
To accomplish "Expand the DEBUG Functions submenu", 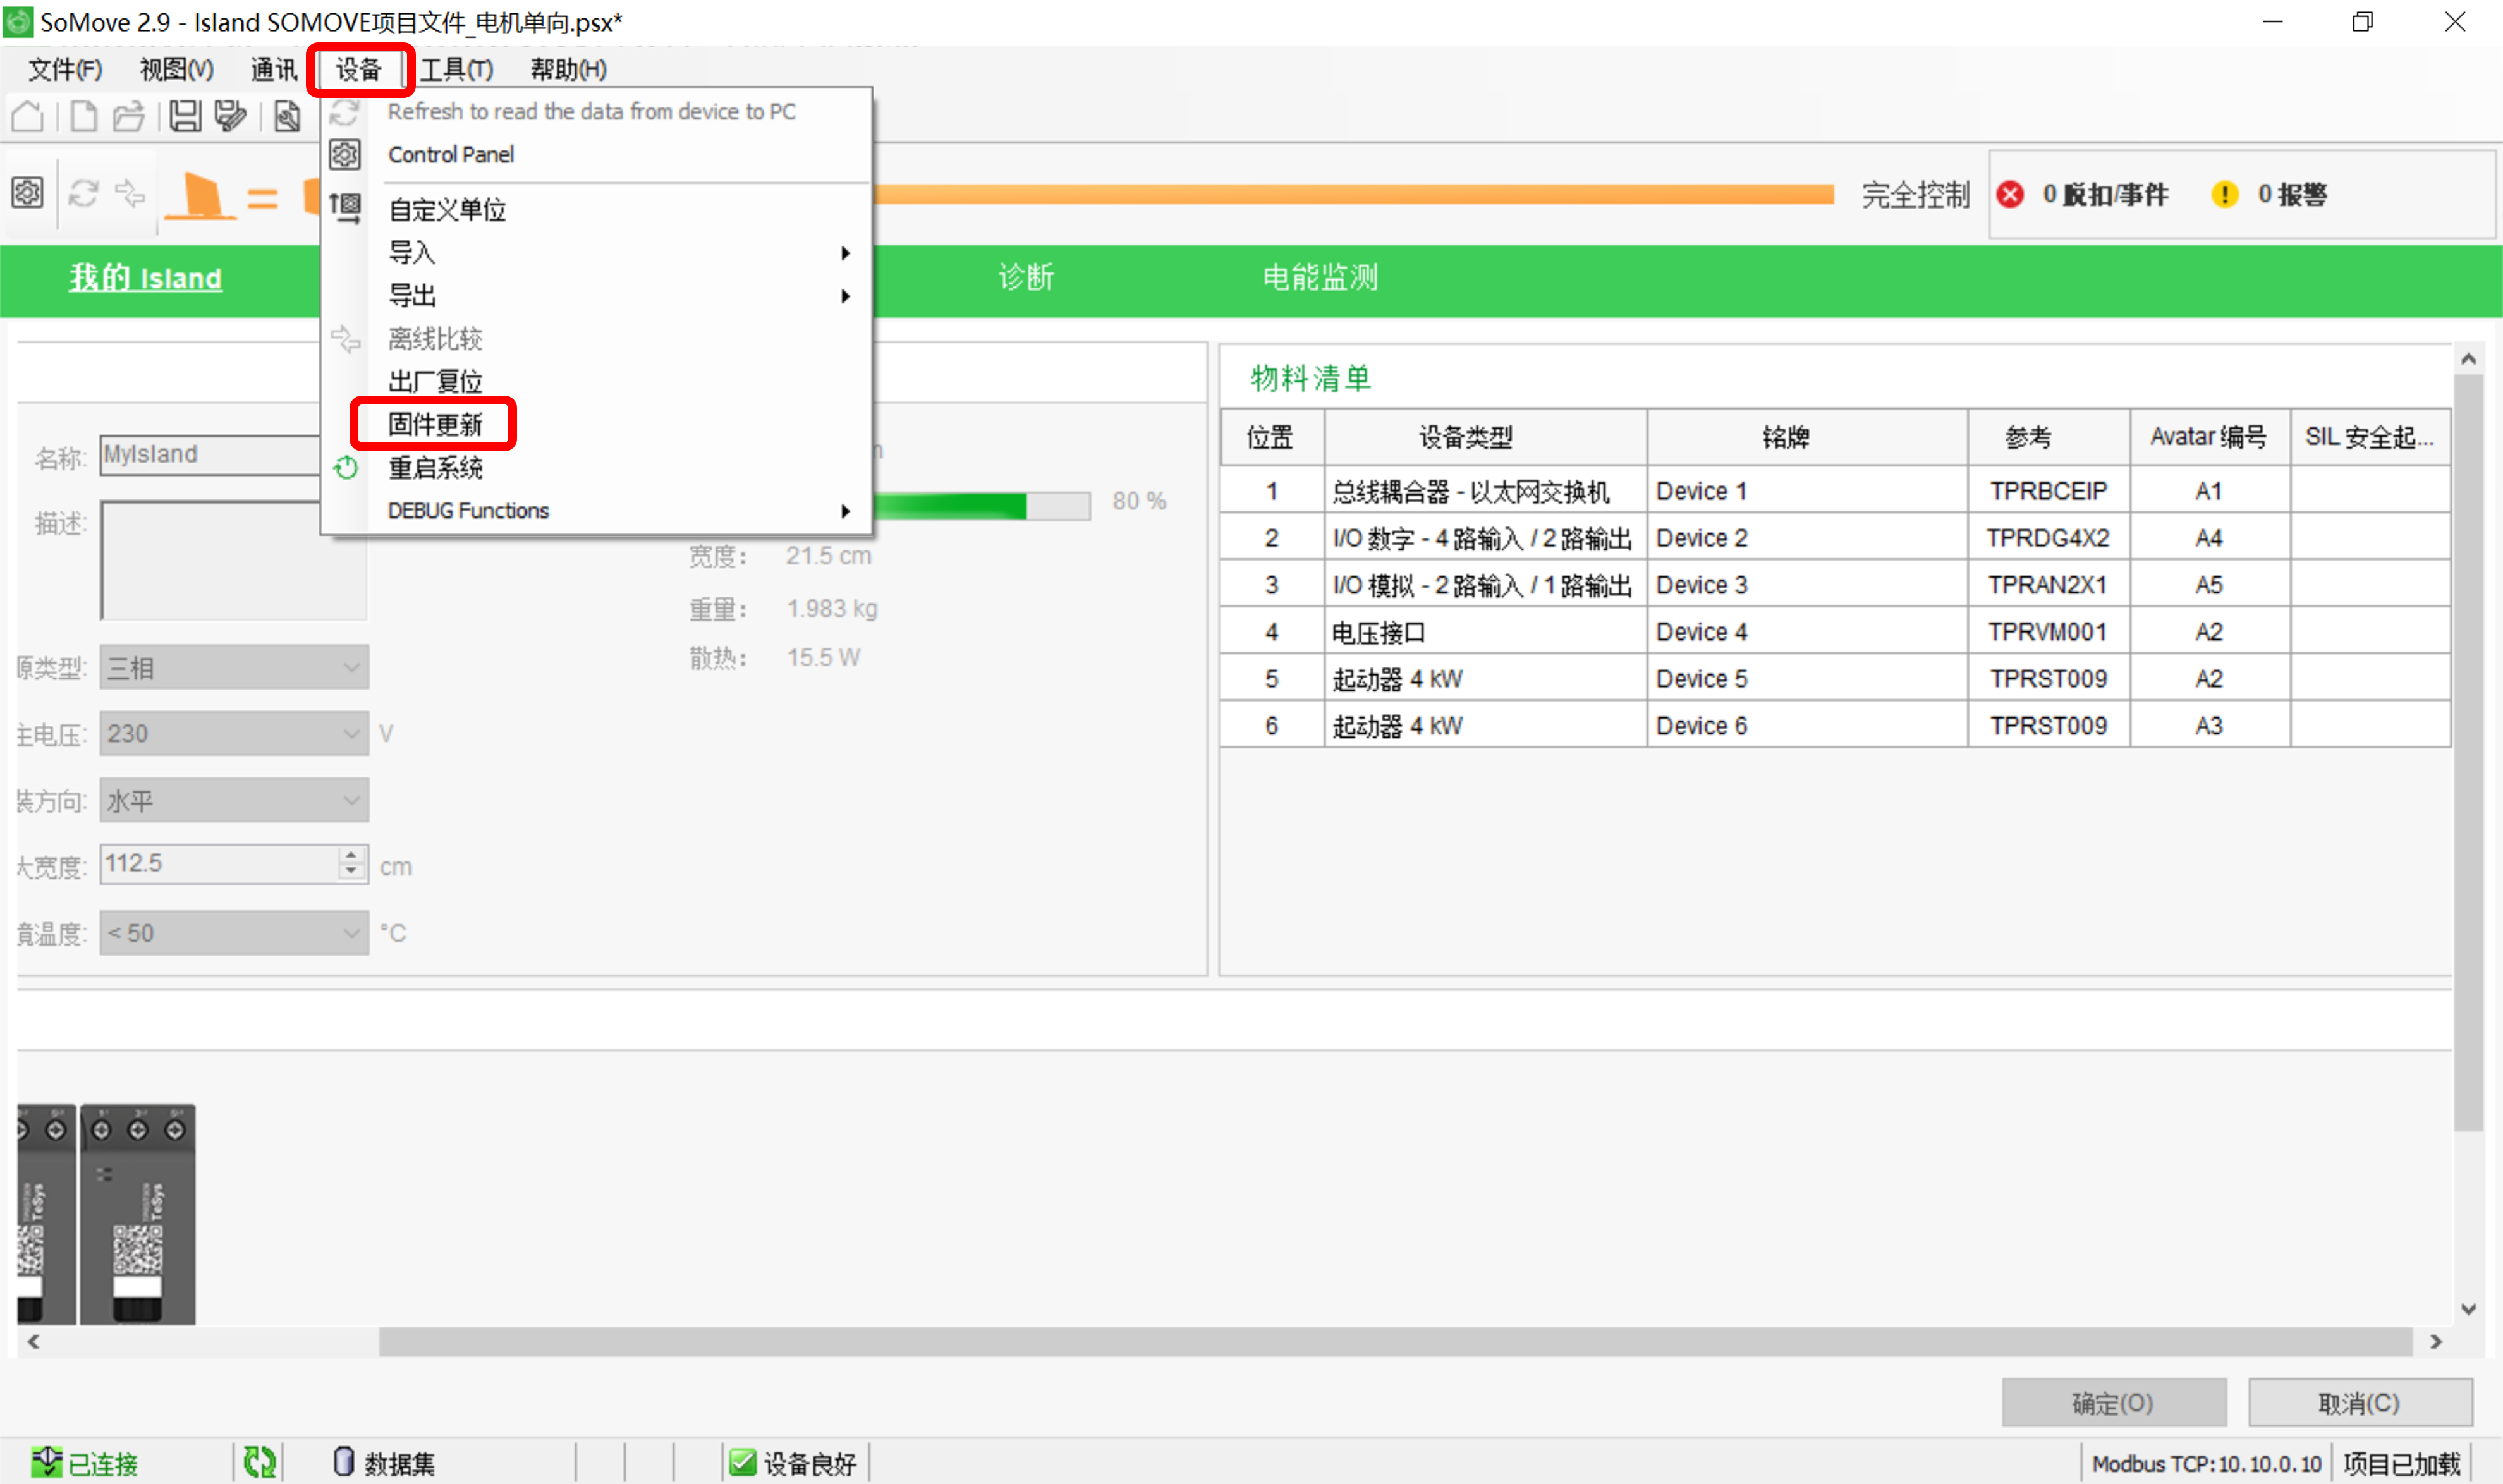I will tap(845, 511).
